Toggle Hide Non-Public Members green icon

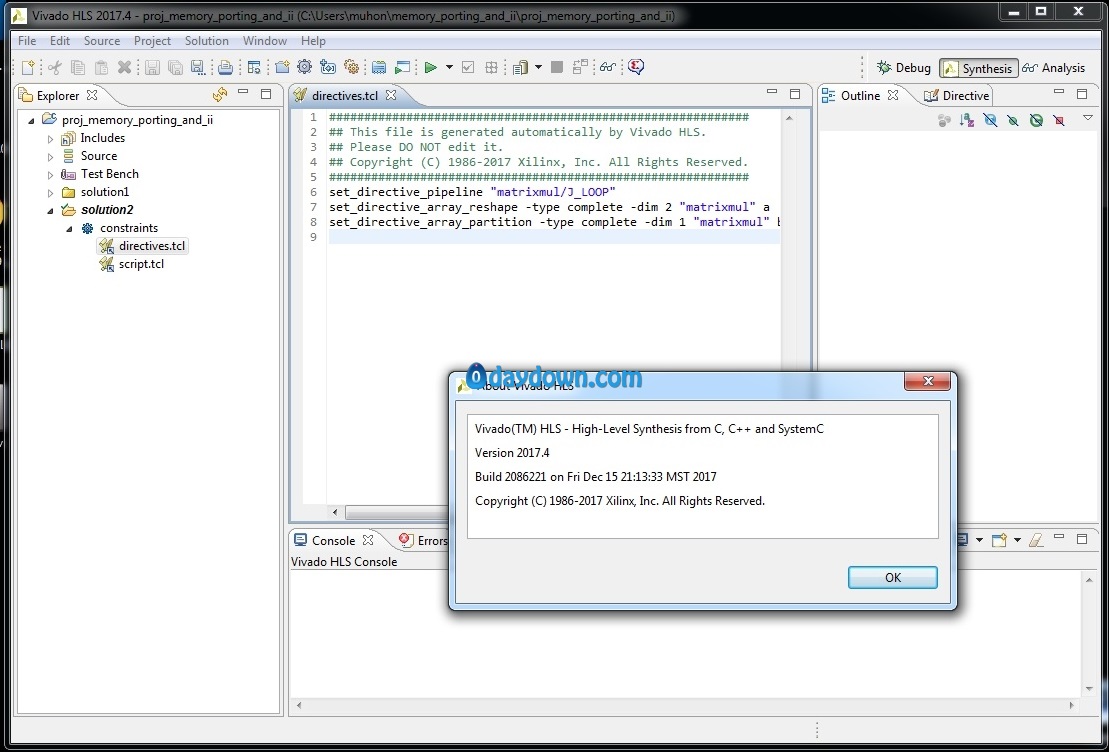click(1036, 120)
